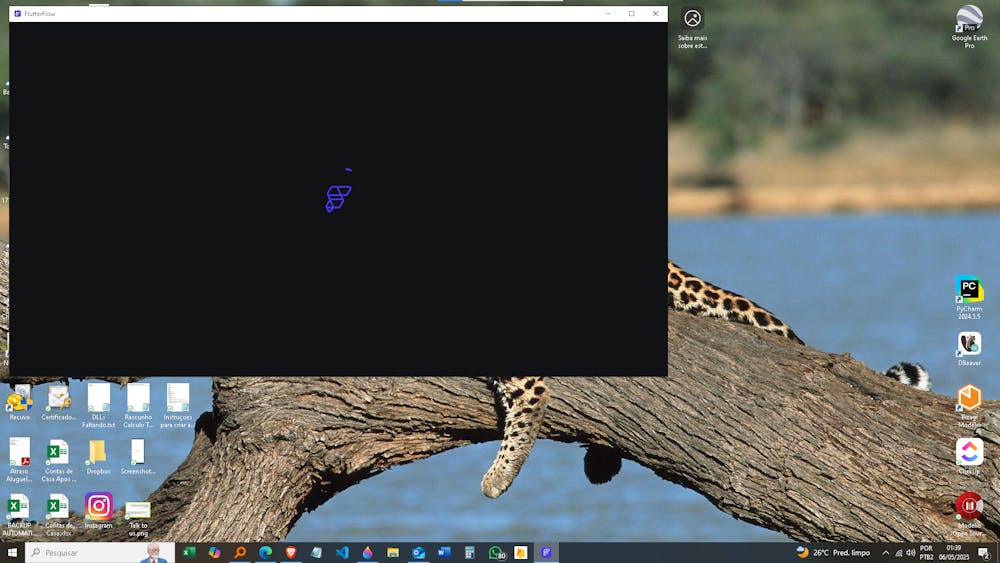Open the notification center icon

coord(984,553)
